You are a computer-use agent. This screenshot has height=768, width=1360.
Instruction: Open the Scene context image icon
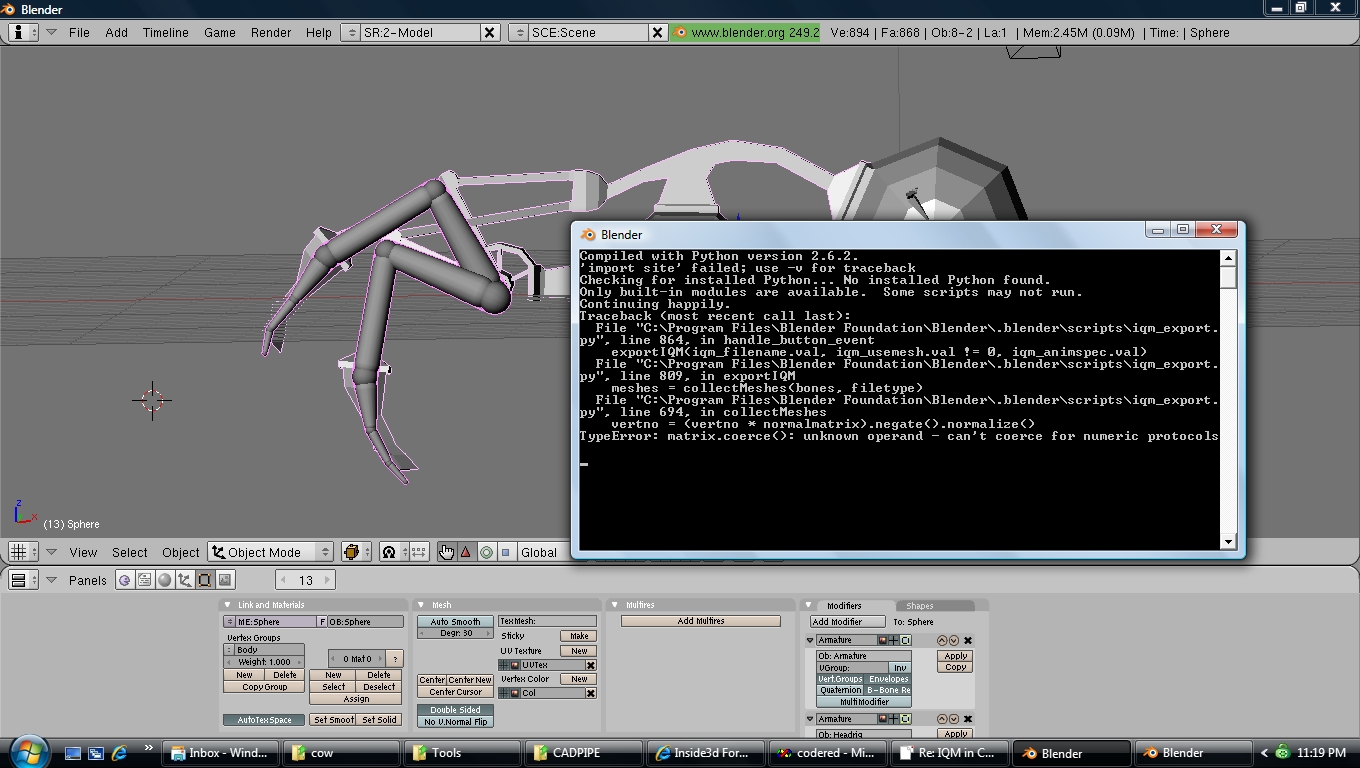[224, 580]
